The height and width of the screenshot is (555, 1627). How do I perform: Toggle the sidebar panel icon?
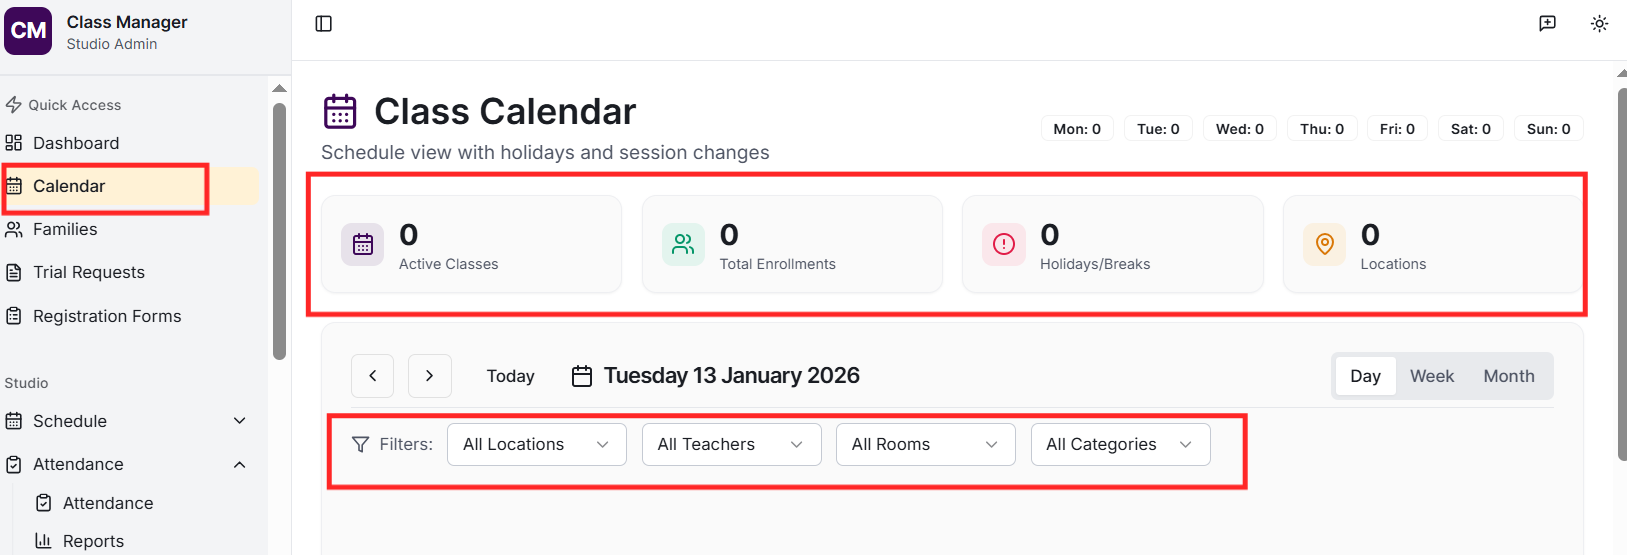coord(323,24)
